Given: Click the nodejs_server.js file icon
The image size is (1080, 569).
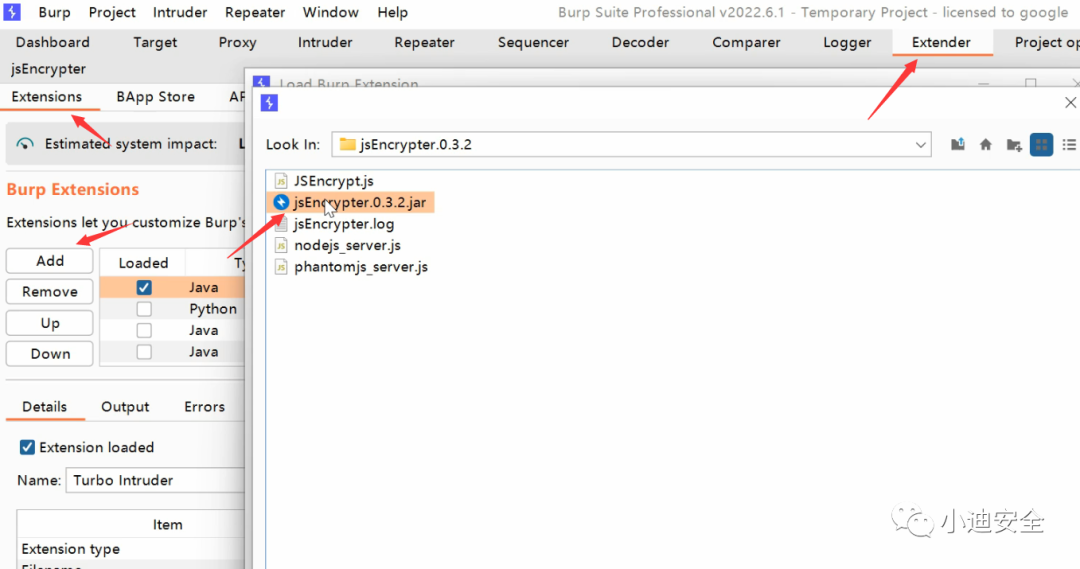Looking at the screenshot, I should tap(280, 245).
